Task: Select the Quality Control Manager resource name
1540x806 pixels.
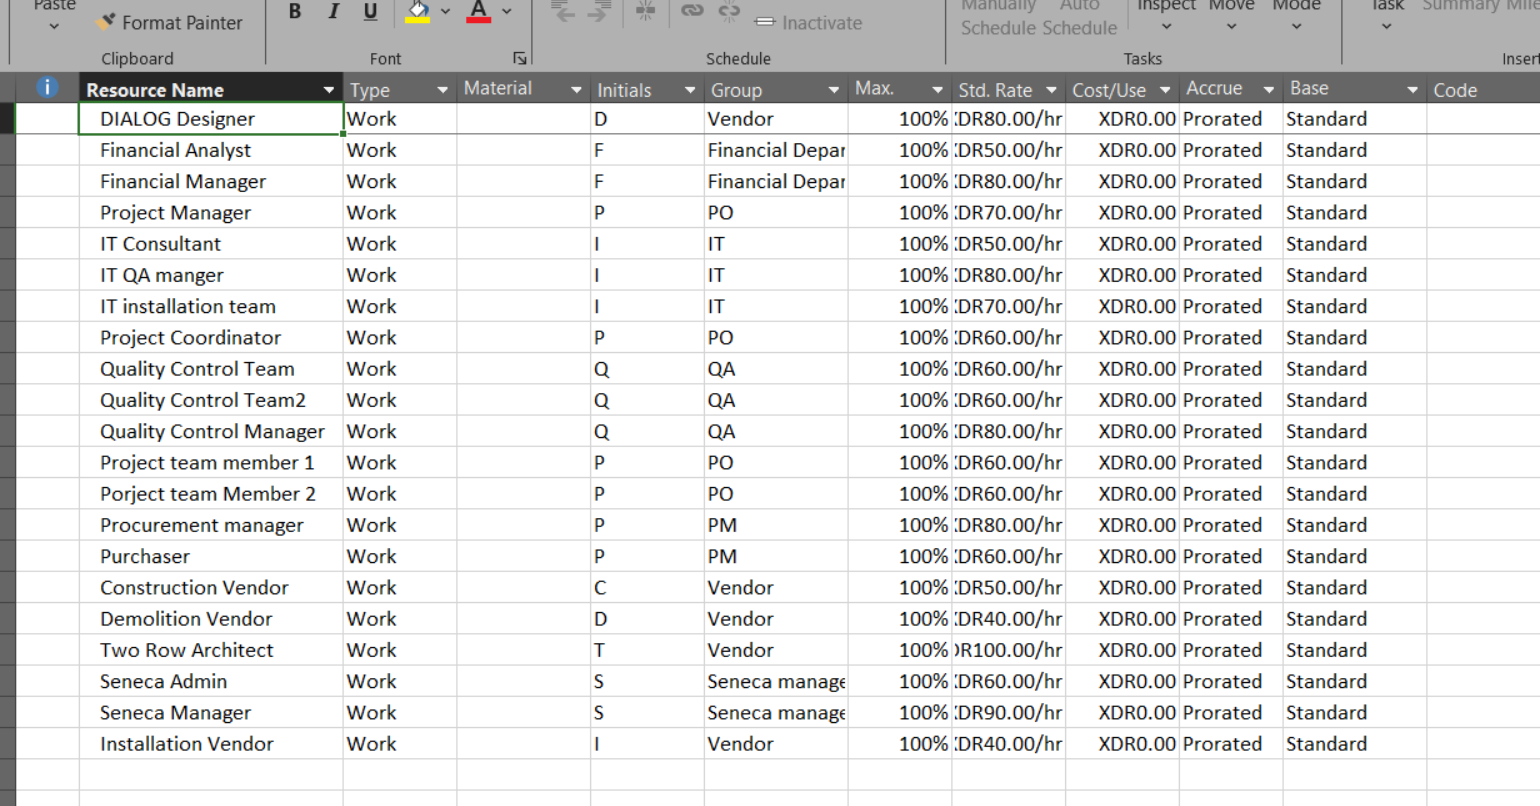Action: pos(212,431)
